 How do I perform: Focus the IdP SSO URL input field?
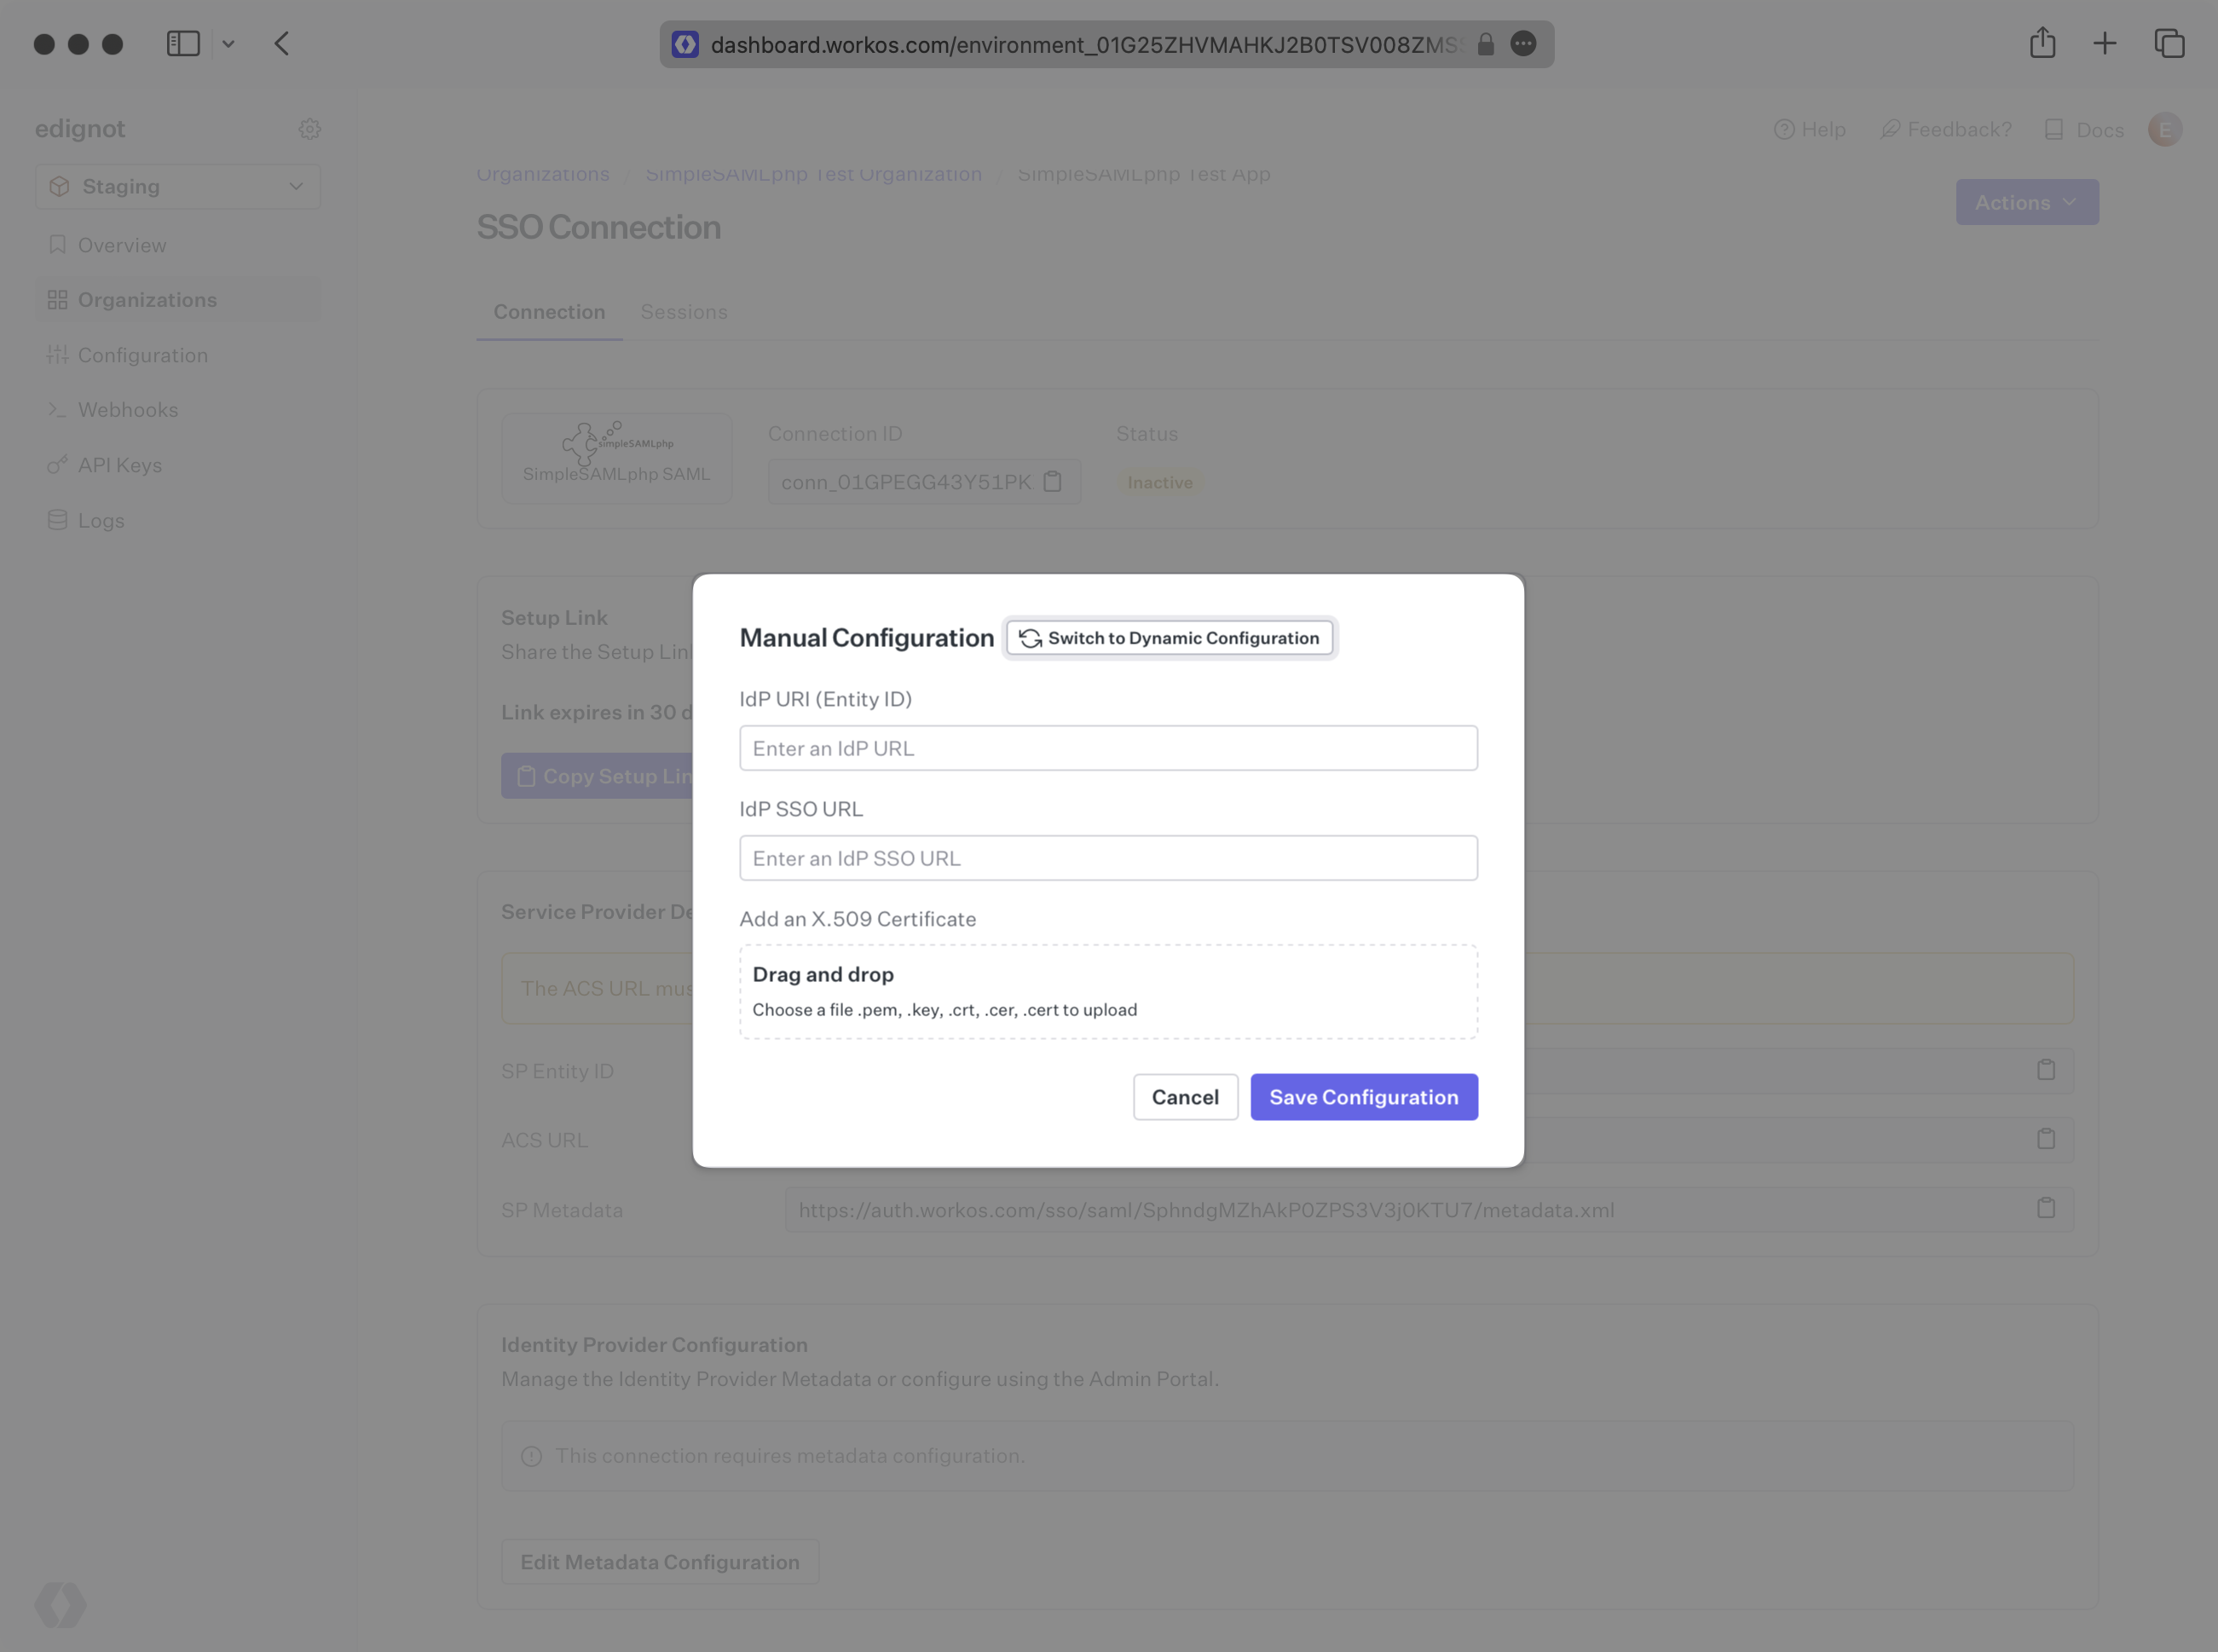[1107, 858]
